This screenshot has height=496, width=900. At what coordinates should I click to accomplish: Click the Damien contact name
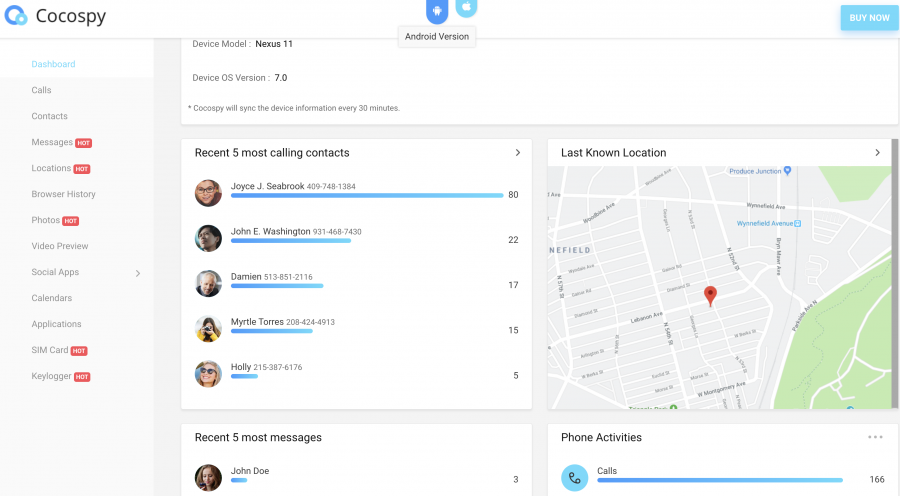click(x=246, y=277)
